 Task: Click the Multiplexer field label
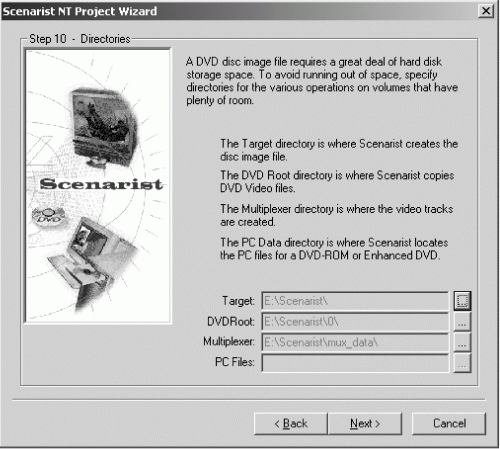click(229, 342)
